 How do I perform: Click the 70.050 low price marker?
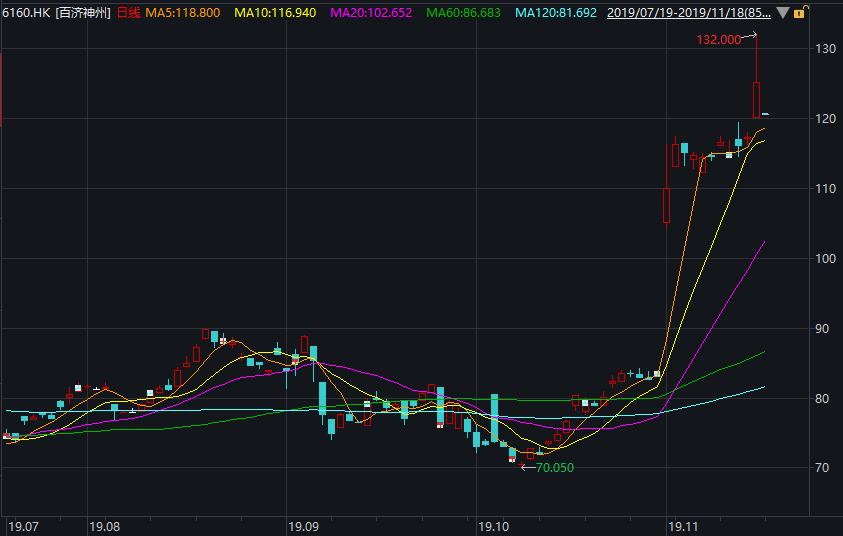(x=555, y=468)
